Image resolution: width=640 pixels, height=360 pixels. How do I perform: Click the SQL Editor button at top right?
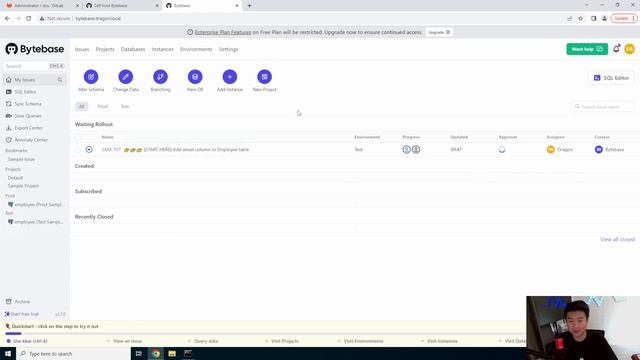click(611, 78)
